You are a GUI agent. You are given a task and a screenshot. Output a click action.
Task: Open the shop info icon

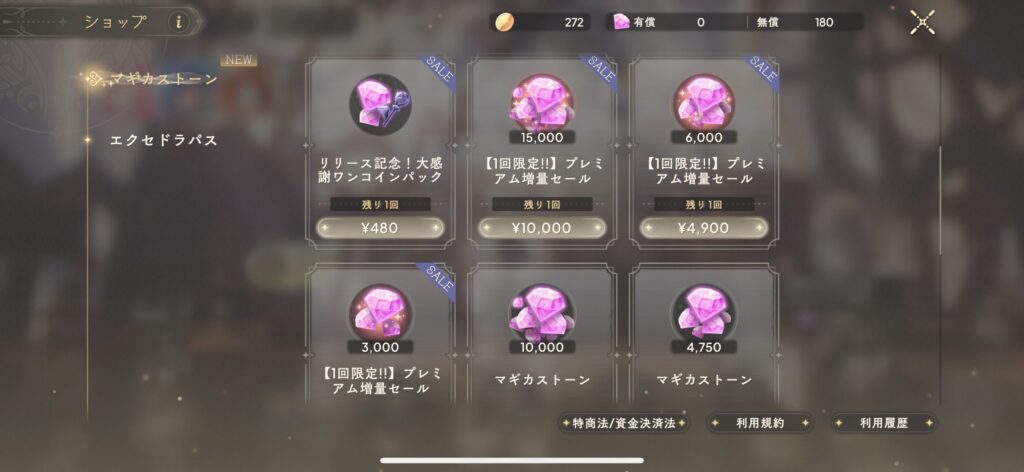pyautogui.click(x=178, y=22)
